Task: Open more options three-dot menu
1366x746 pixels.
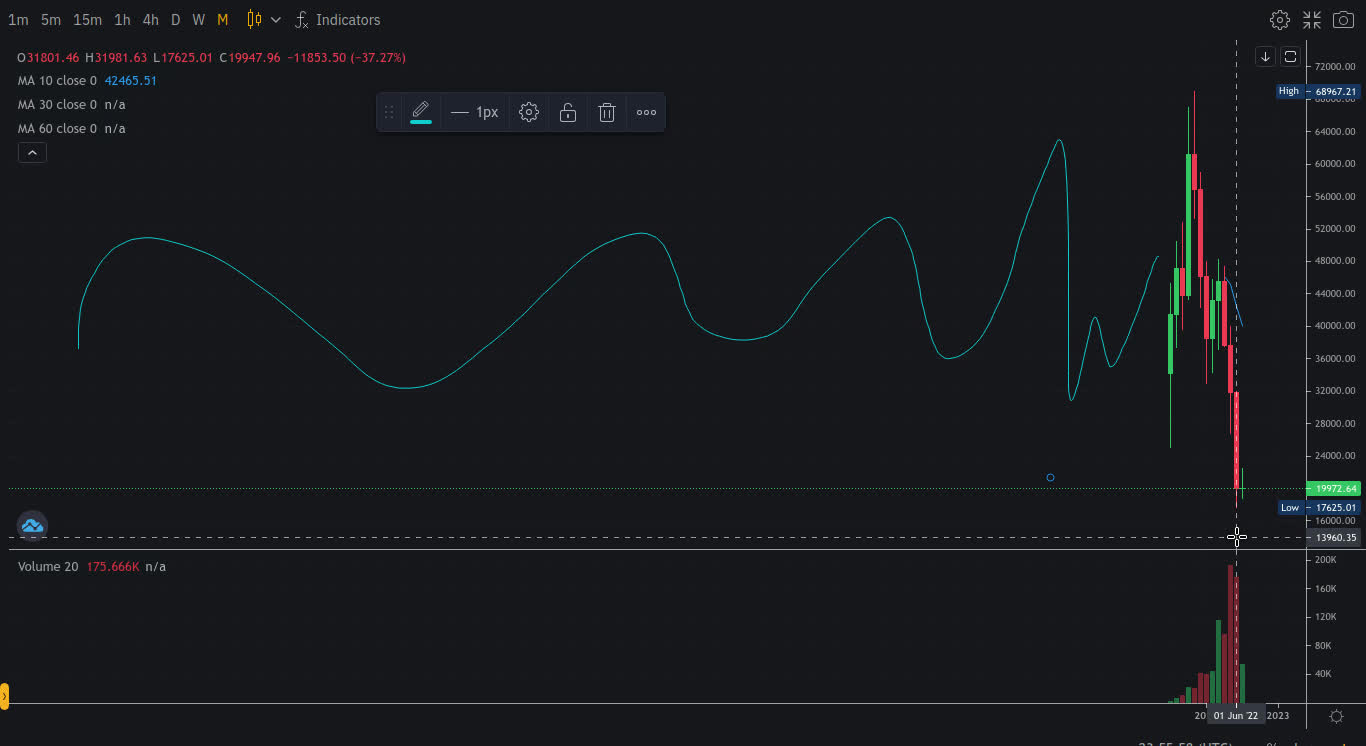Action: click(647, 112)
